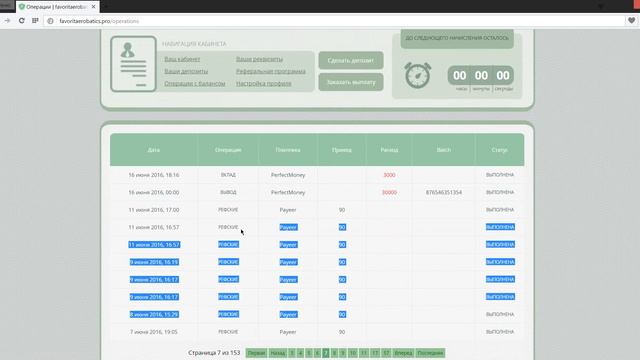Click the Статус column header
Viewport: 640px width, 360px height.
500,150
